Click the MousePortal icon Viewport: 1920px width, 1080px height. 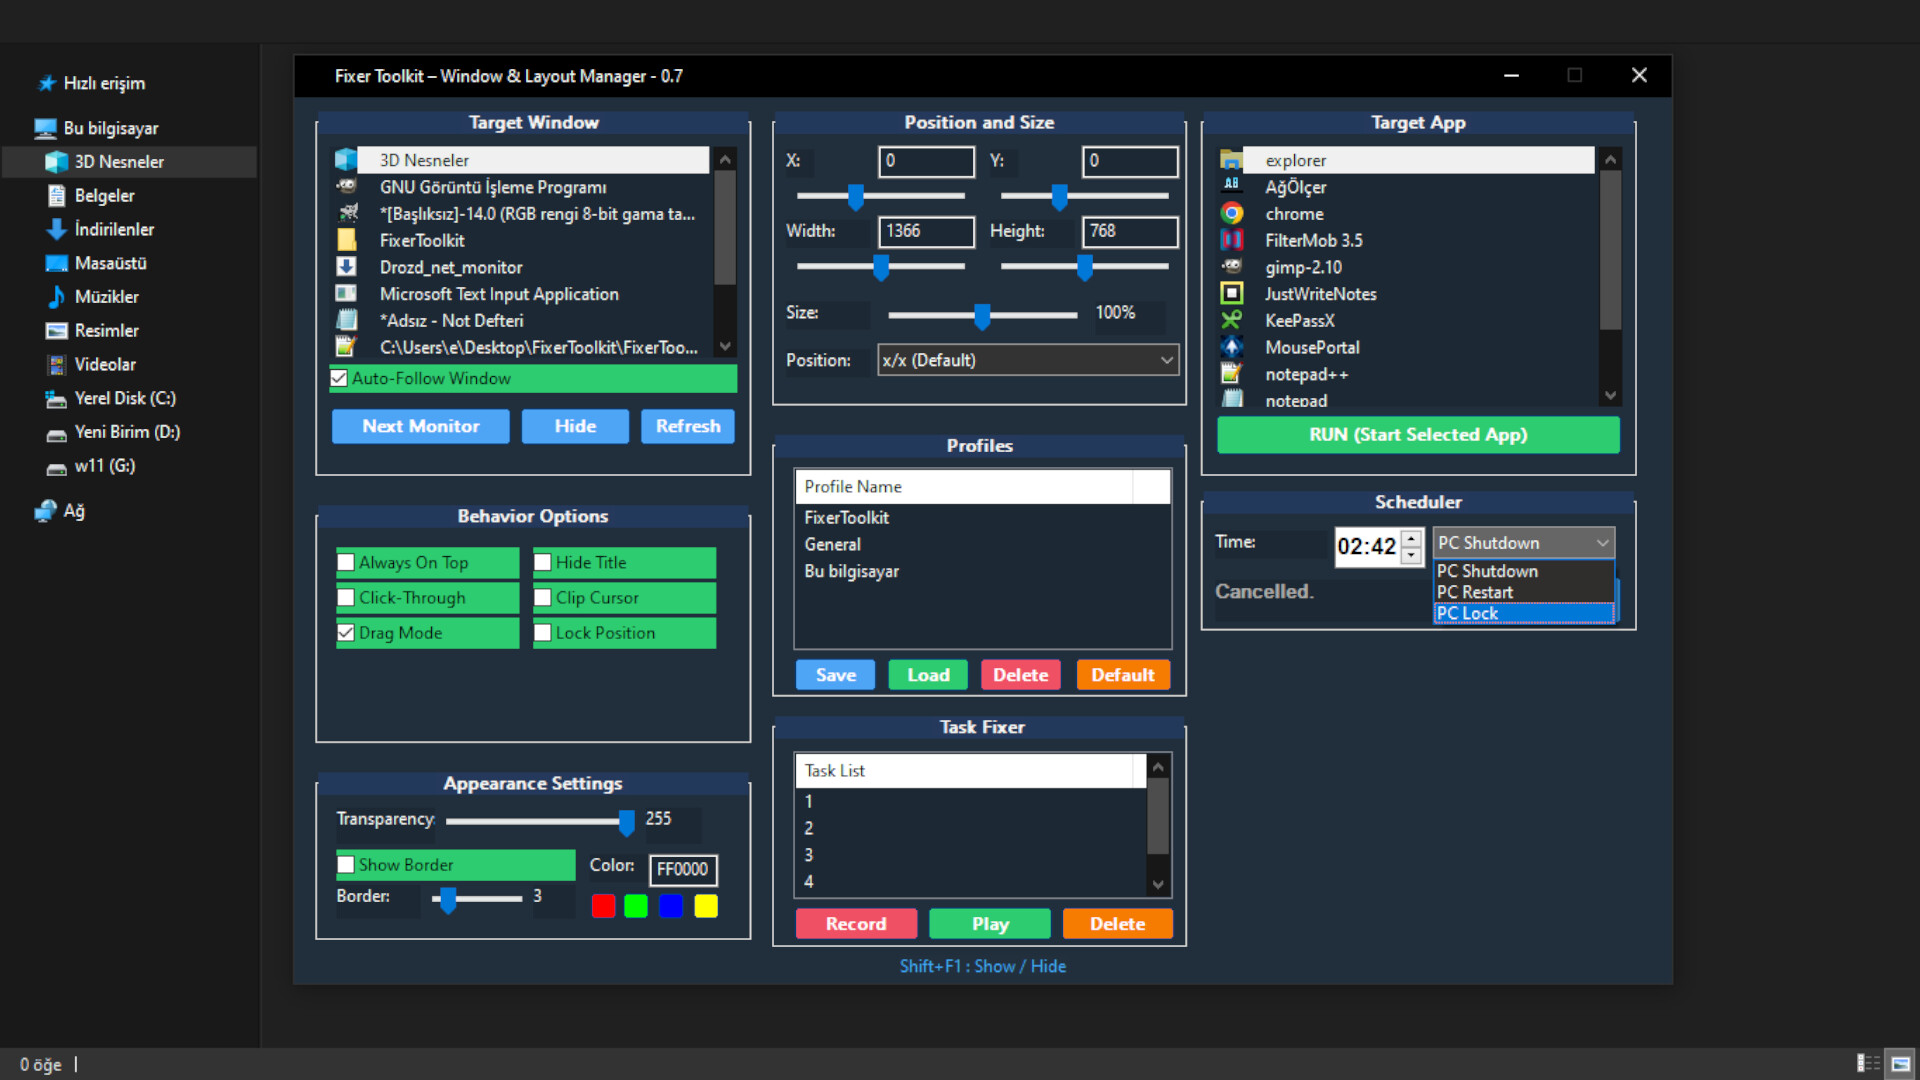coord(1231,347)
